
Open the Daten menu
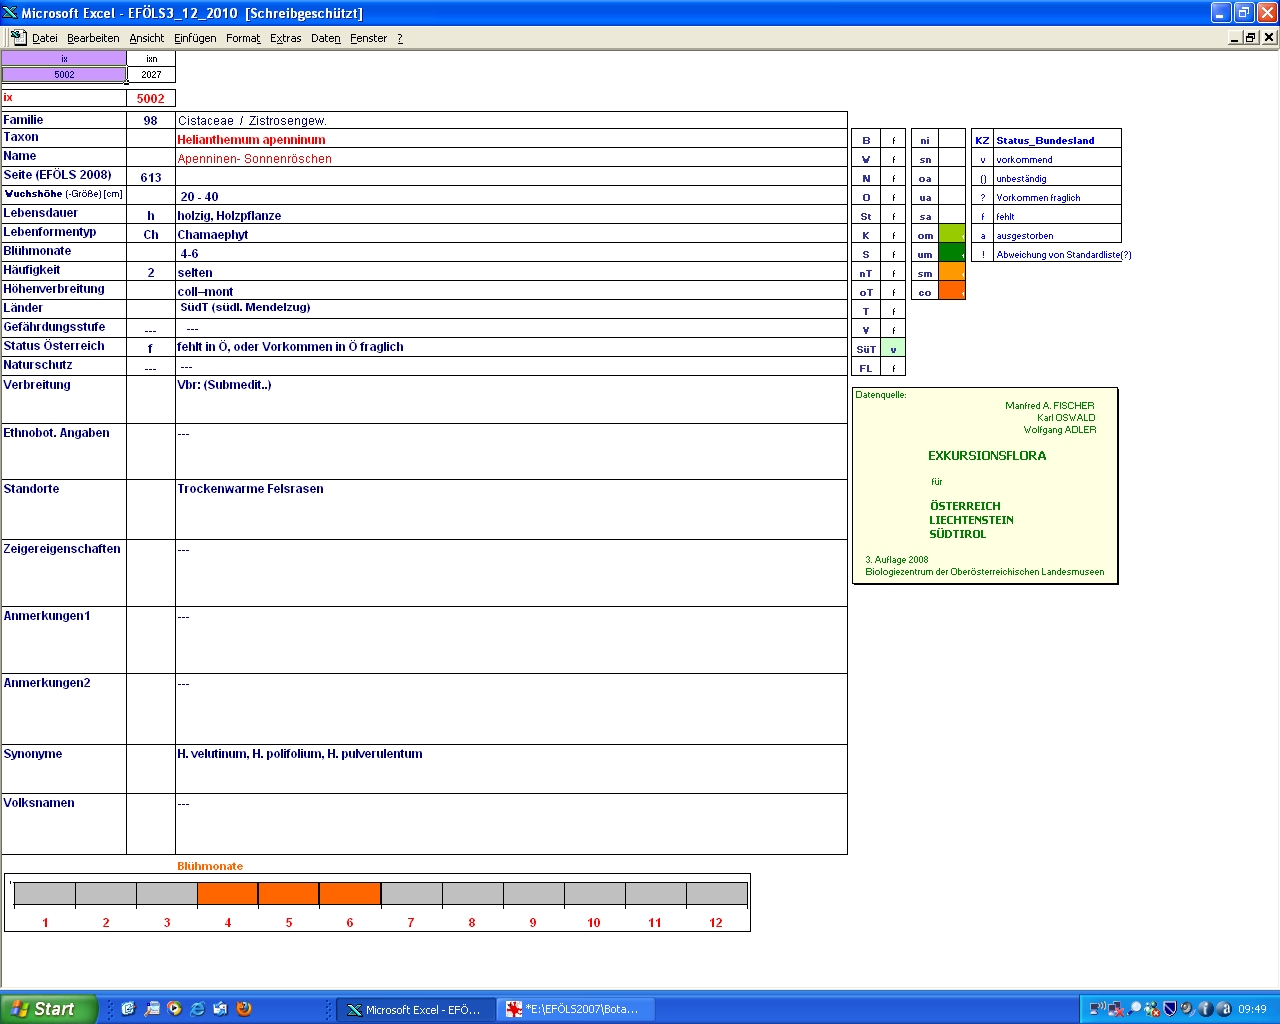coord(325,38)
